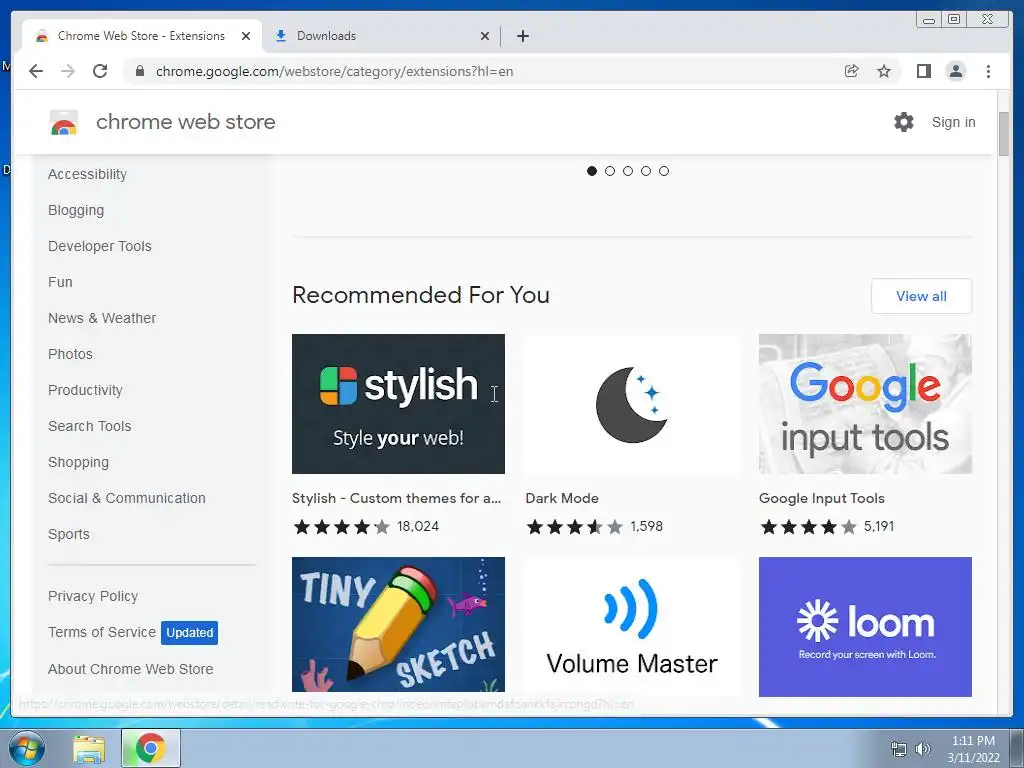Open the side panel icon
This screenshot has width=1024, height=768.
tap(923, 71)
